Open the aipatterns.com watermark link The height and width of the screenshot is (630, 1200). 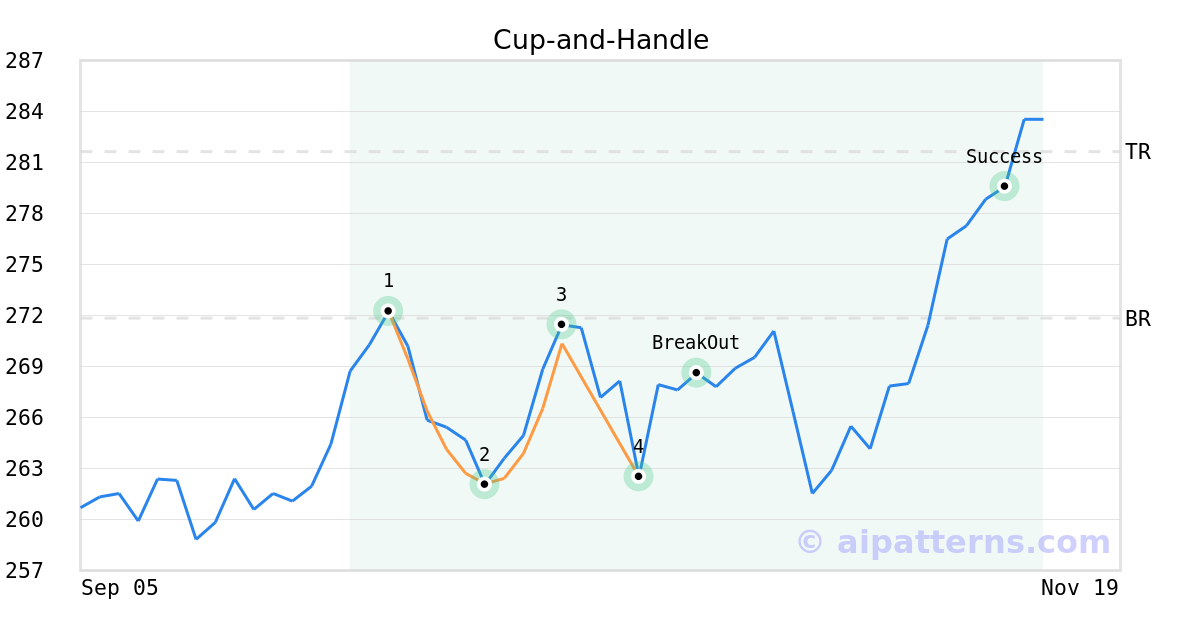(953, 542)
